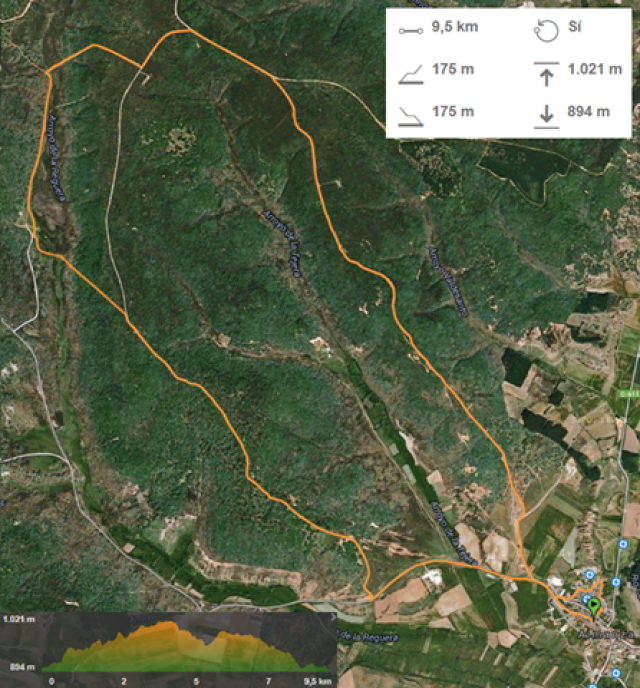
Task: Click the orange peak of the elevation profile
Action: pyautogui.click(x=169, y=624)
